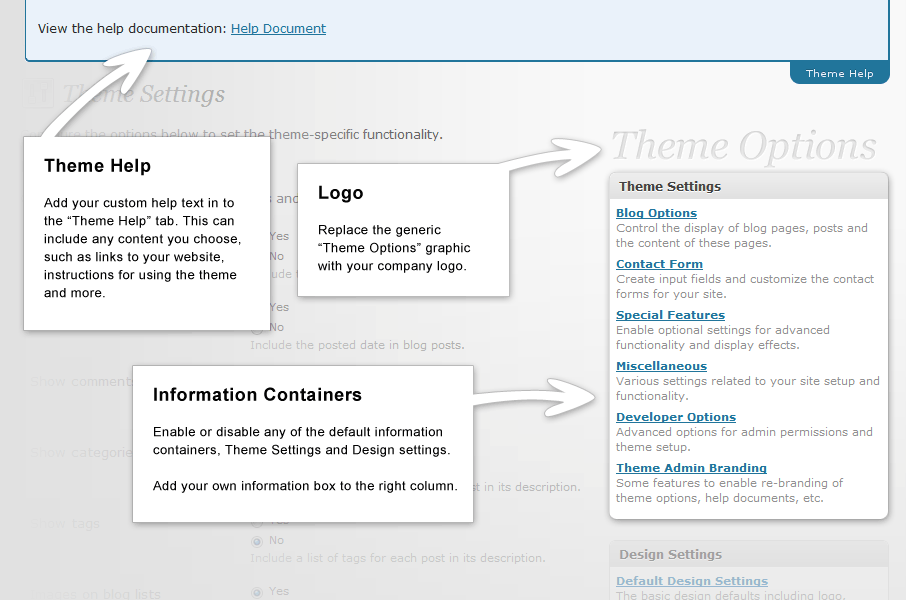Viewport: 906px width, 600px height.
Task: Click the Theme Help callout box title
Action: (98, 166)
